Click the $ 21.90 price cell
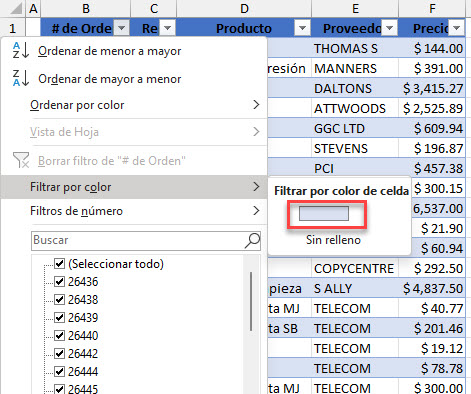 click(x=438, y=228)
